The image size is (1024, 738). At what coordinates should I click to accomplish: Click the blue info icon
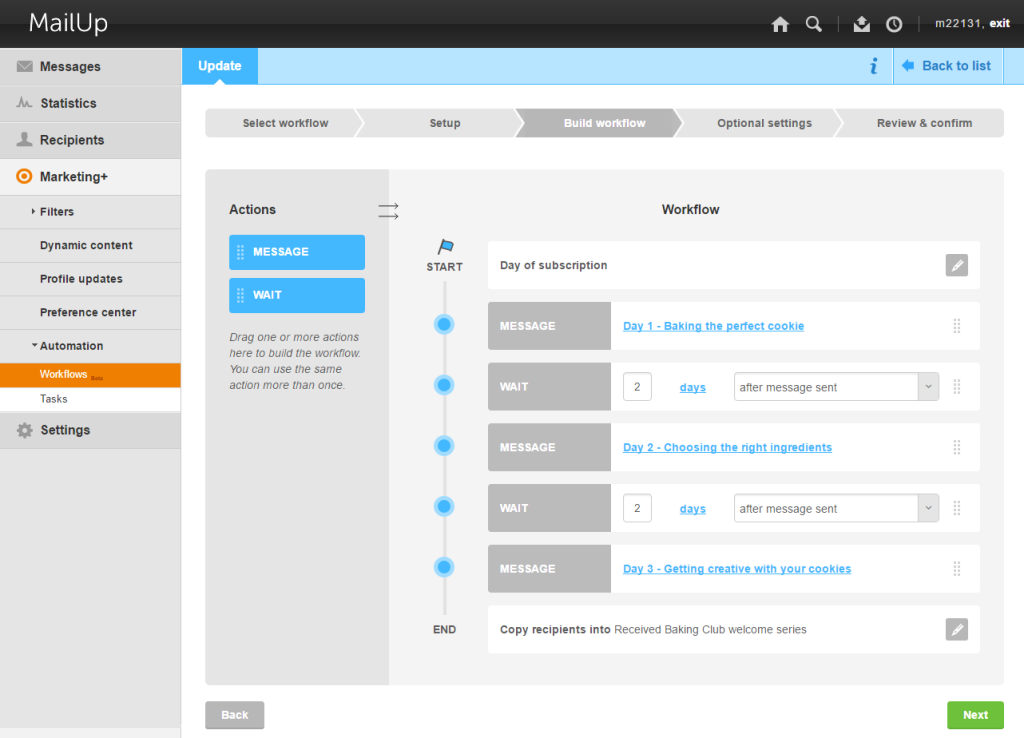pyautogui.click(x=873, y=66)
